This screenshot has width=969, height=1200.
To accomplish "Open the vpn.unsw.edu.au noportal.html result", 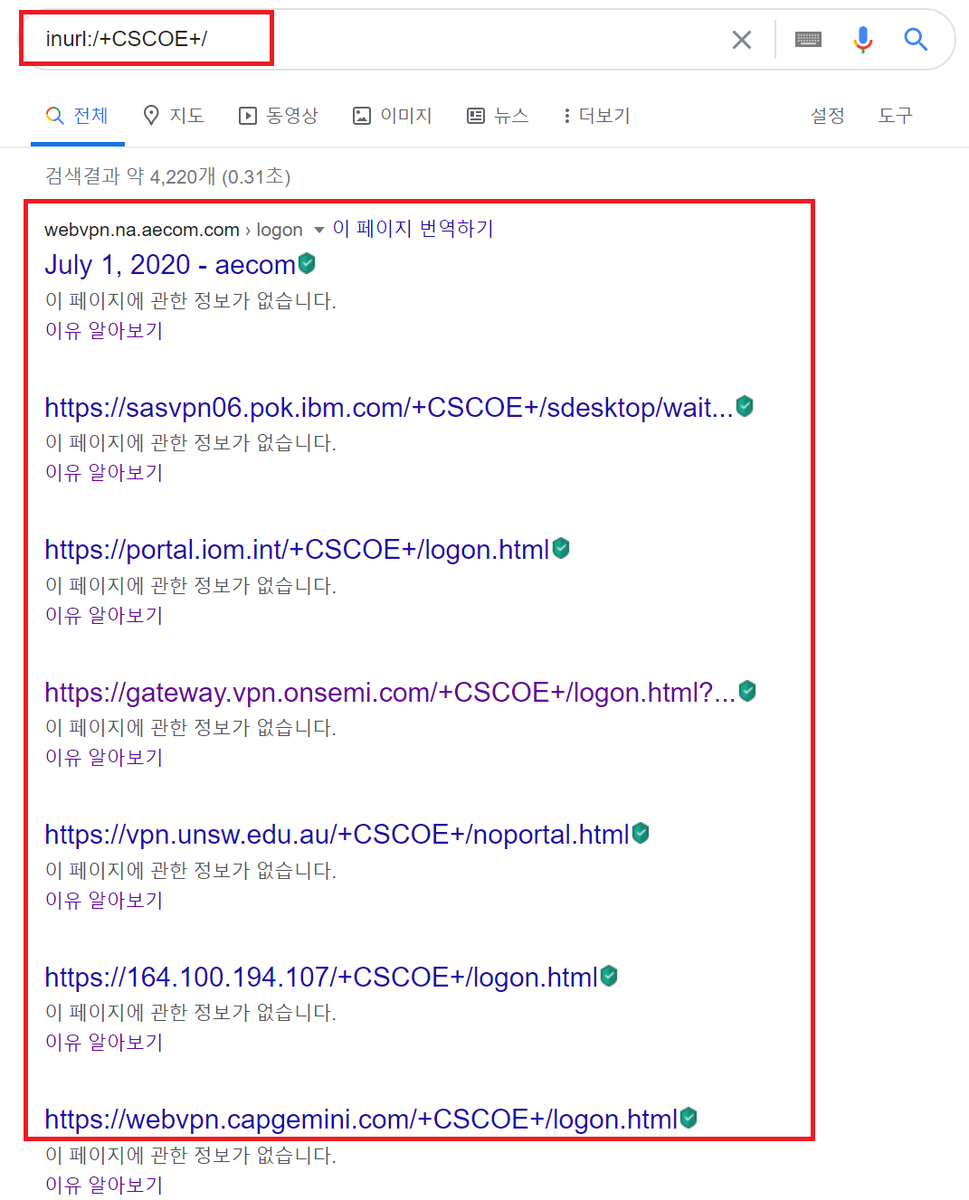I will [337, 834].
